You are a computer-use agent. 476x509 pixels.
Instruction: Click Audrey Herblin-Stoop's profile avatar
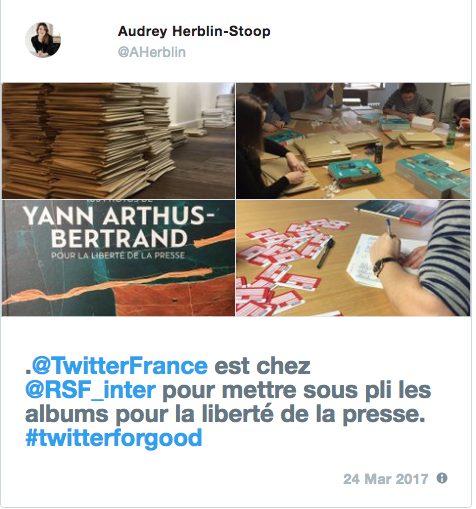(43, 40)
